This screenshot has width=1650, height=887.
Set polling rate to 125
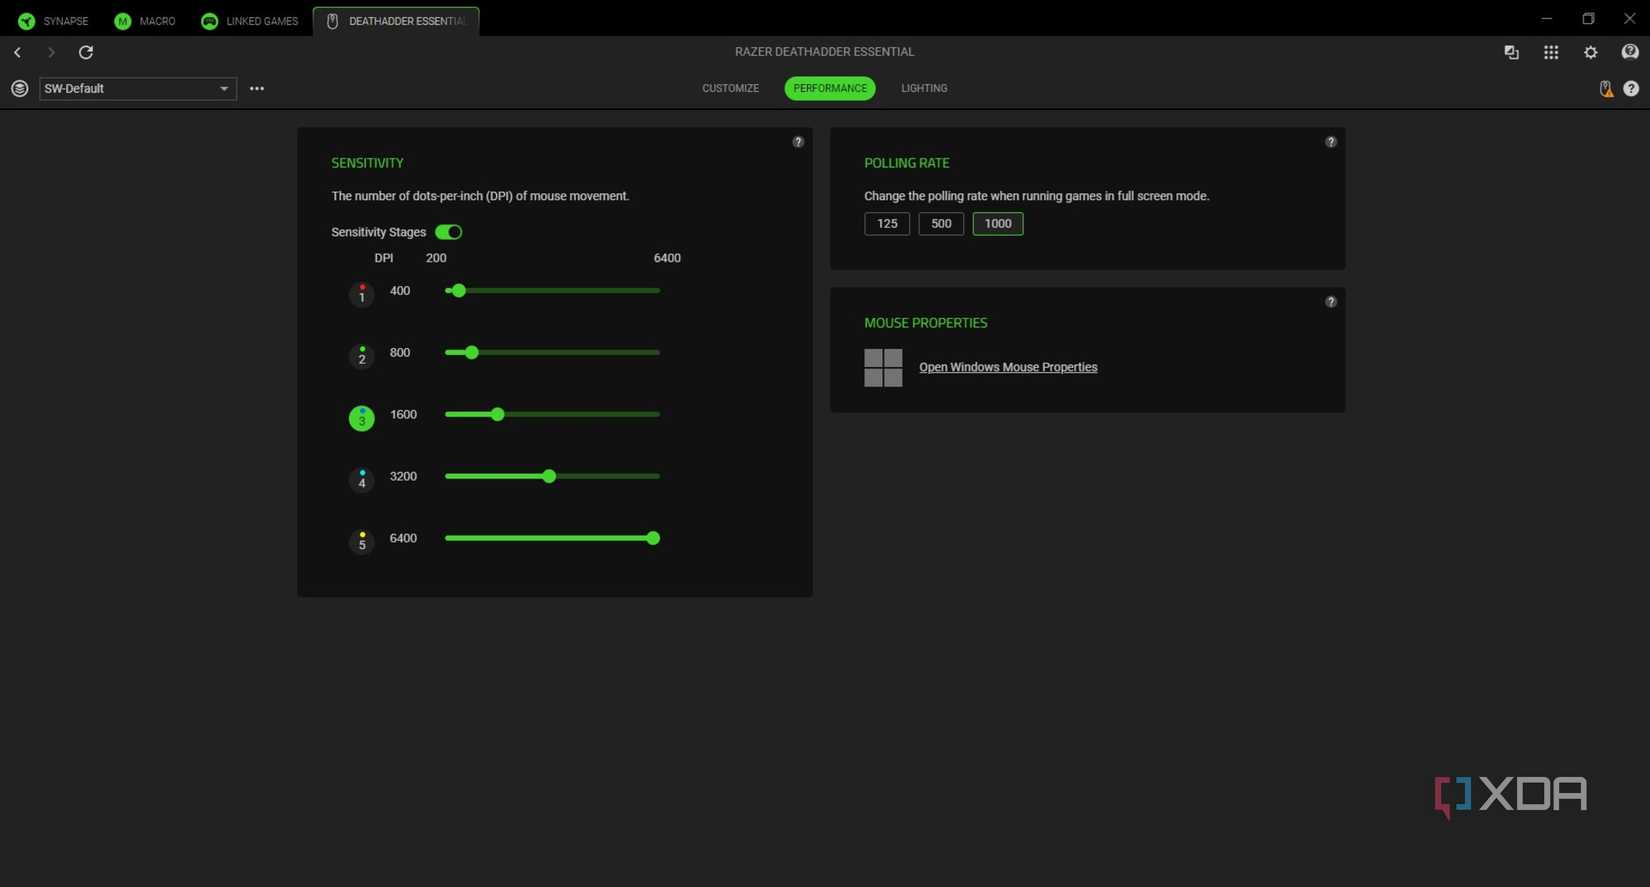(887, 224)
